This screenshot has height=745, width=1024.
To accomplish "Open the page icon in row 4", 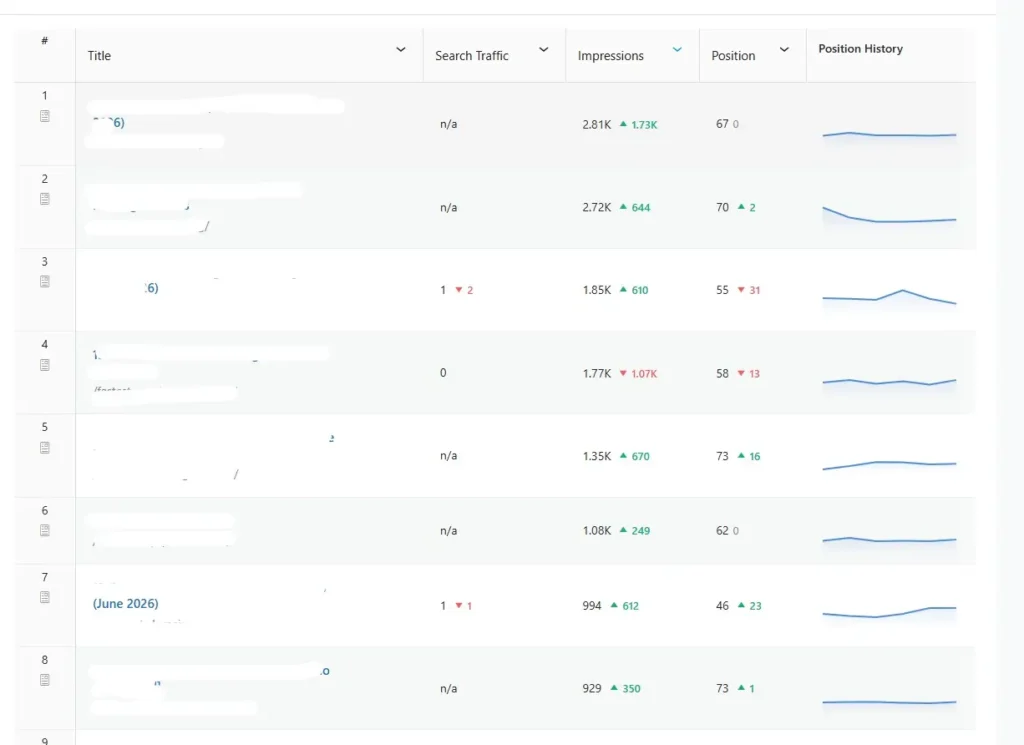I will (x=44, y=365).
